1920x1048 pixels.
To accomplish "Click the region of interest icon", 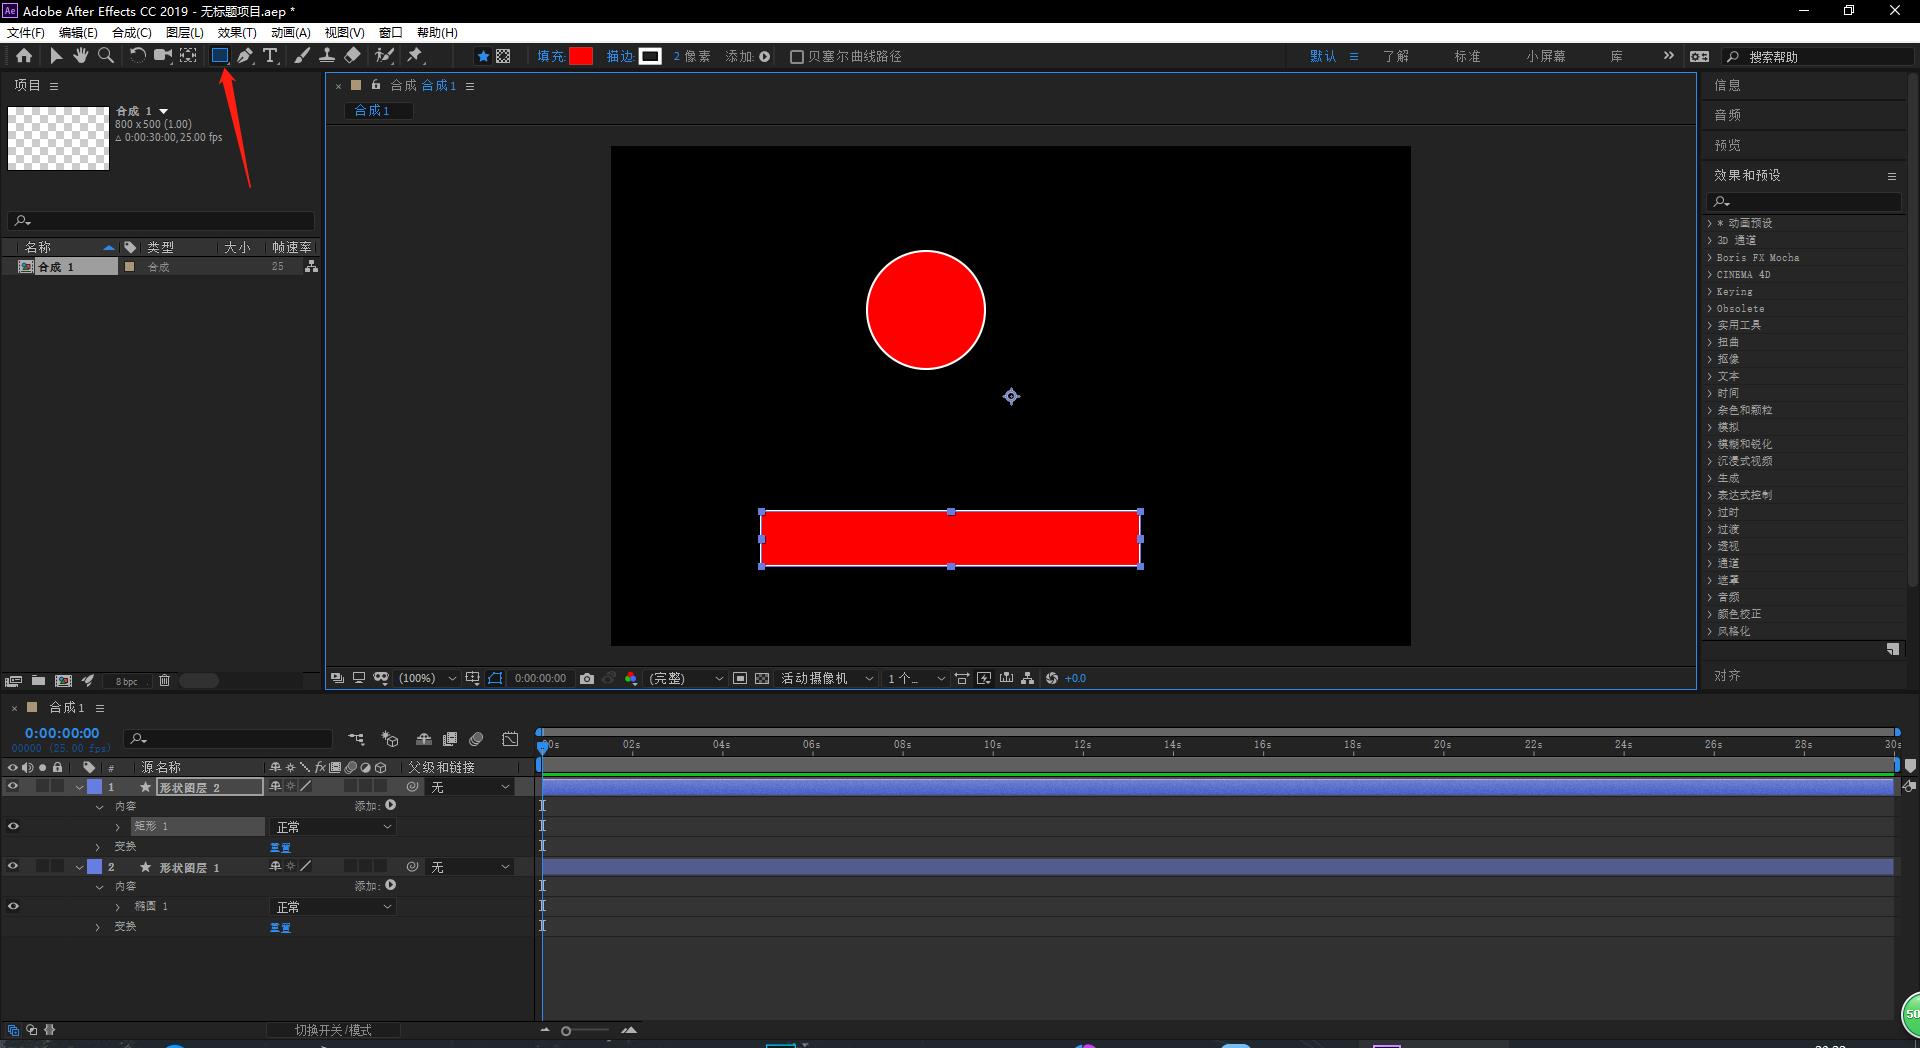I will coord(739,678).
